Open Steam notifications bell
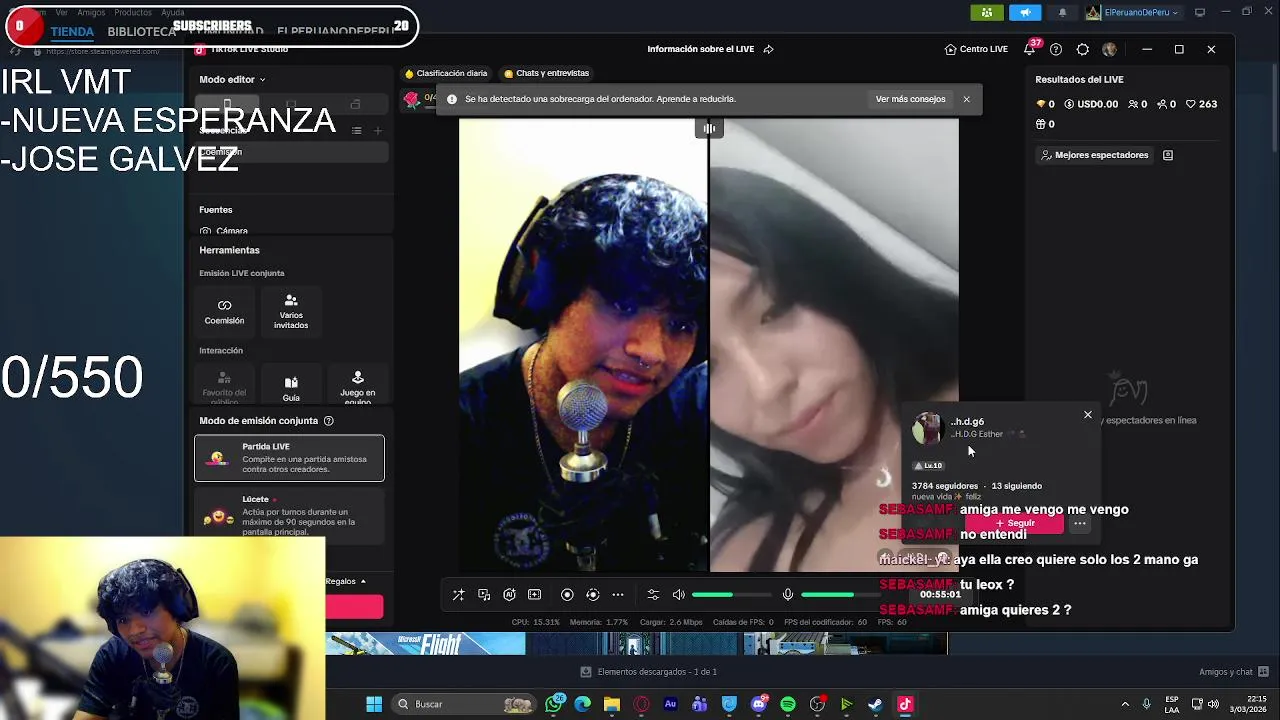Viewport: 1280px width, 720px height. [1062, 12]
